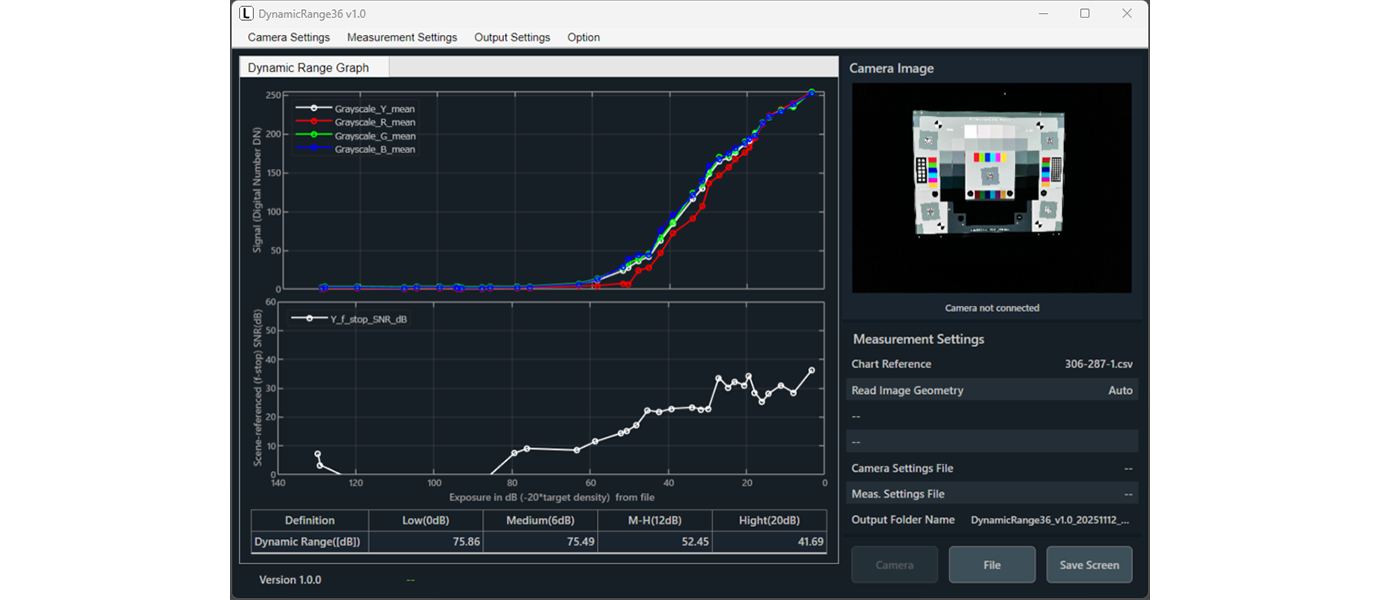Click the Output Folder Name row
This screenshot has width=1380, height=600.
(x=991, y=520)
